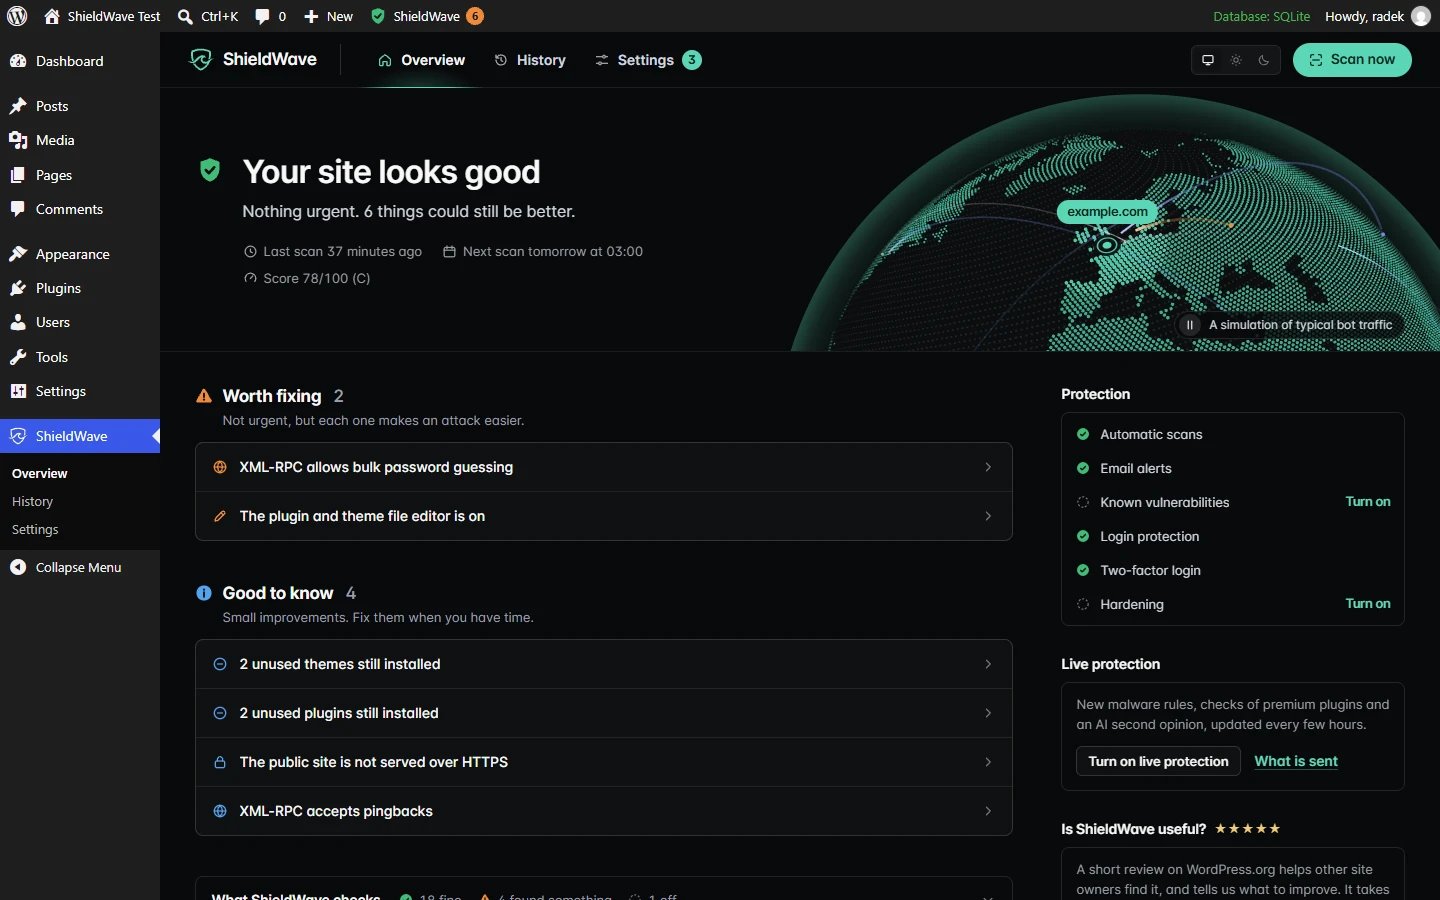Open History submenu under ShieldWave

pyautogui.click(x=32, y=501)
